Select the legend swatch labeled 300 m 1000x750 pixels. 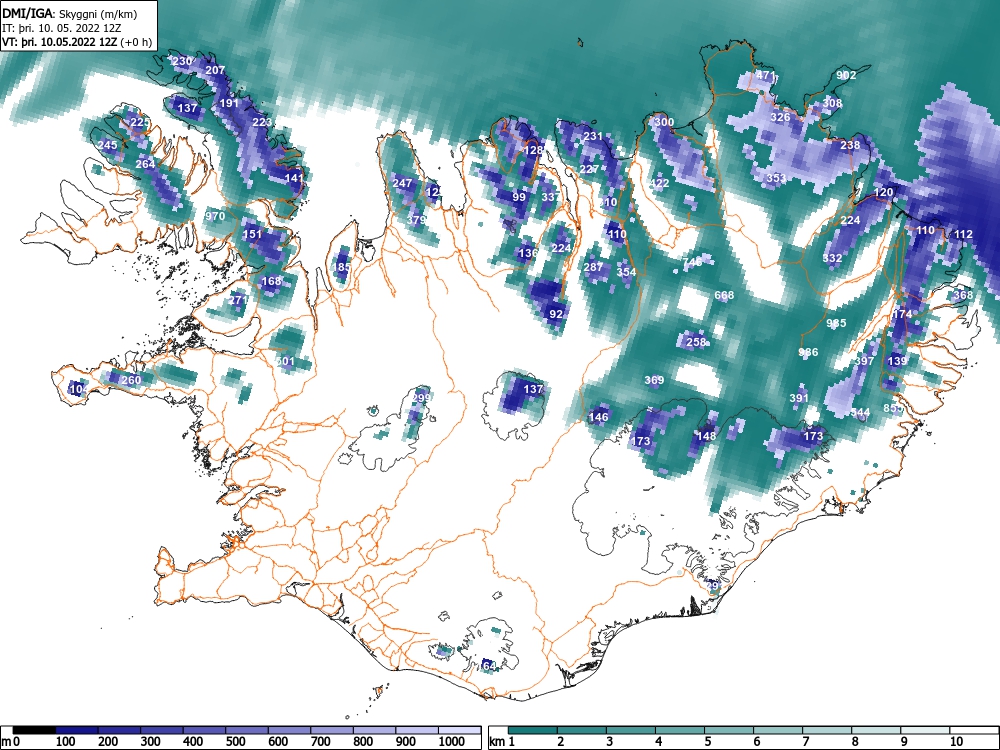pos(162,730)
